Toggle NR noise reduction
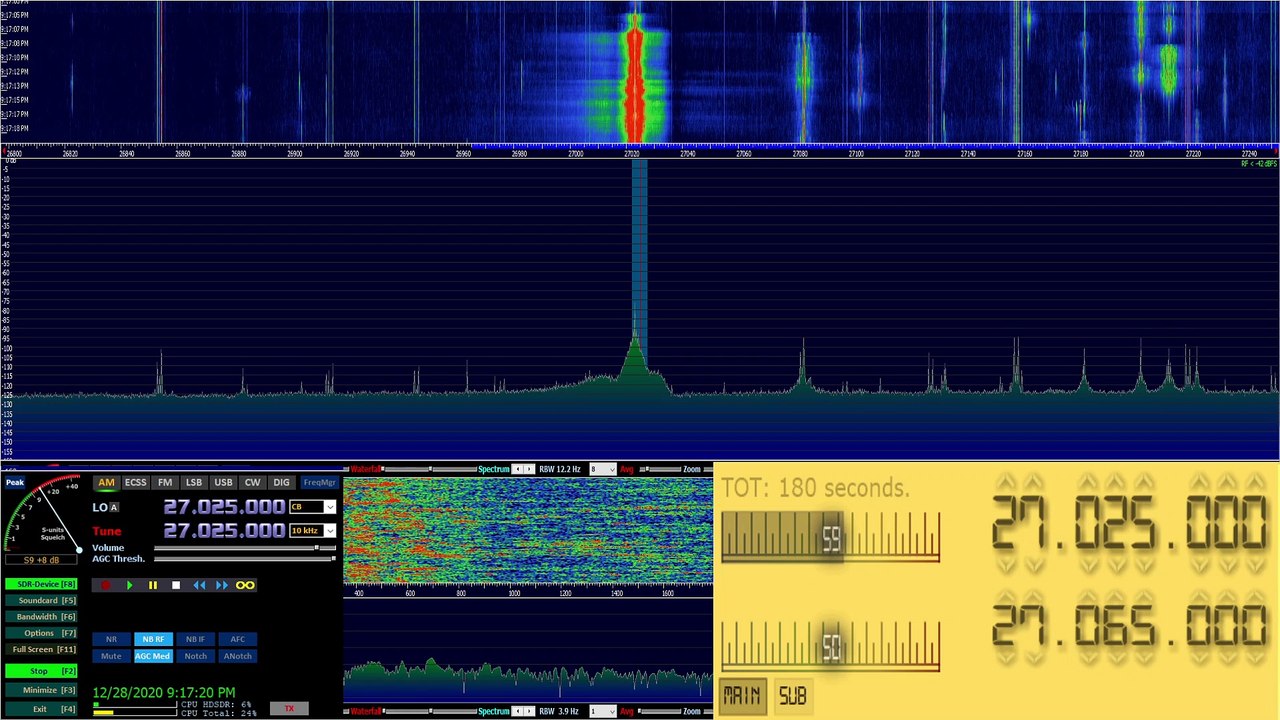Screen dimensions: 1280x720 (111, 639)
